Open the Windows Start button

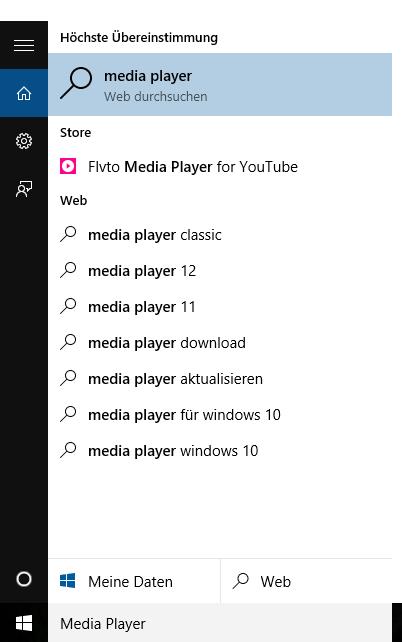24,623
